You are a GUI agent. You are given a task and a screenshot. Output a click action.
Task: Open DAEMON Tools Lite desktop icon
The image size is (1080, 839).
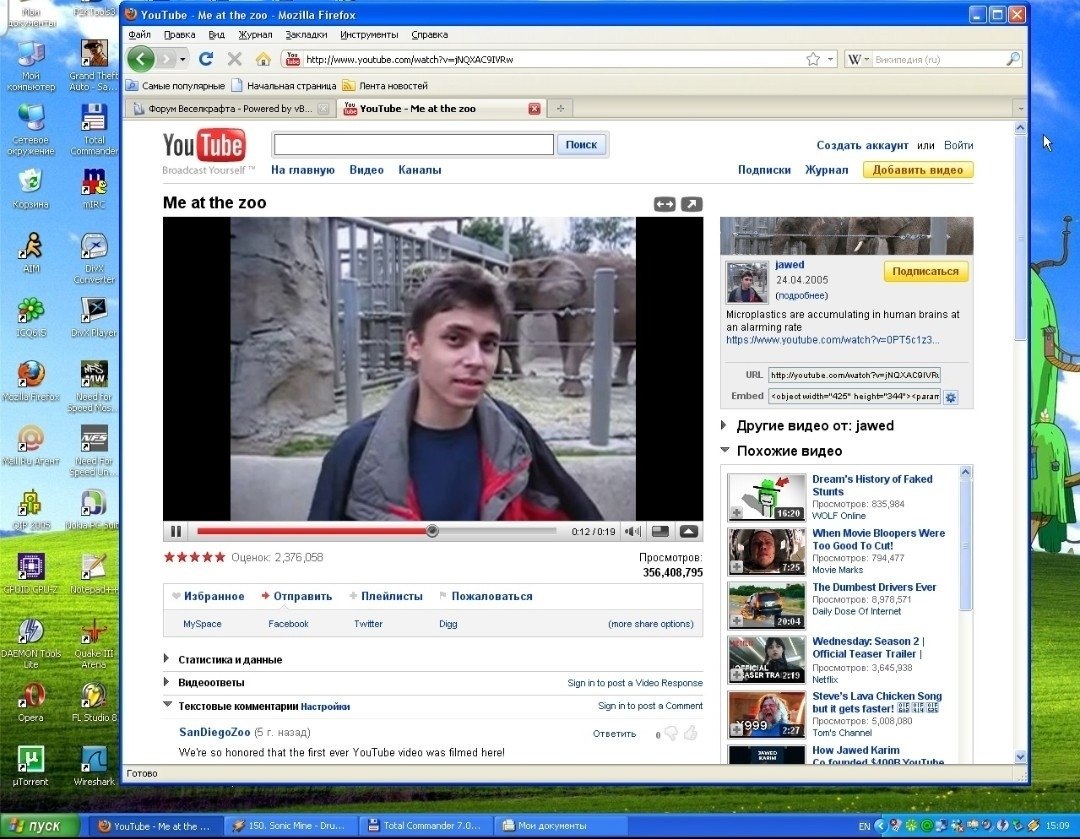pos(31,643)
